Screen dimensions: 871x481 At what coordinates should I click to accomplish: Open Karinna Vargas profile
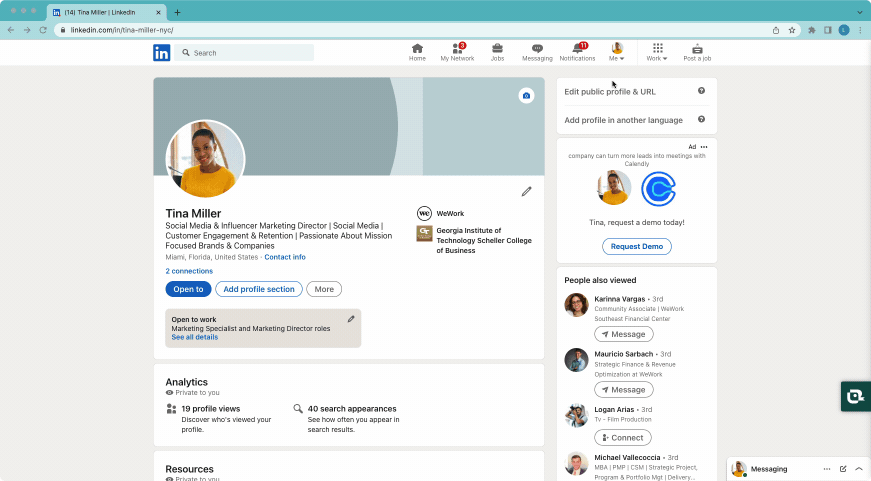[619, 299]
